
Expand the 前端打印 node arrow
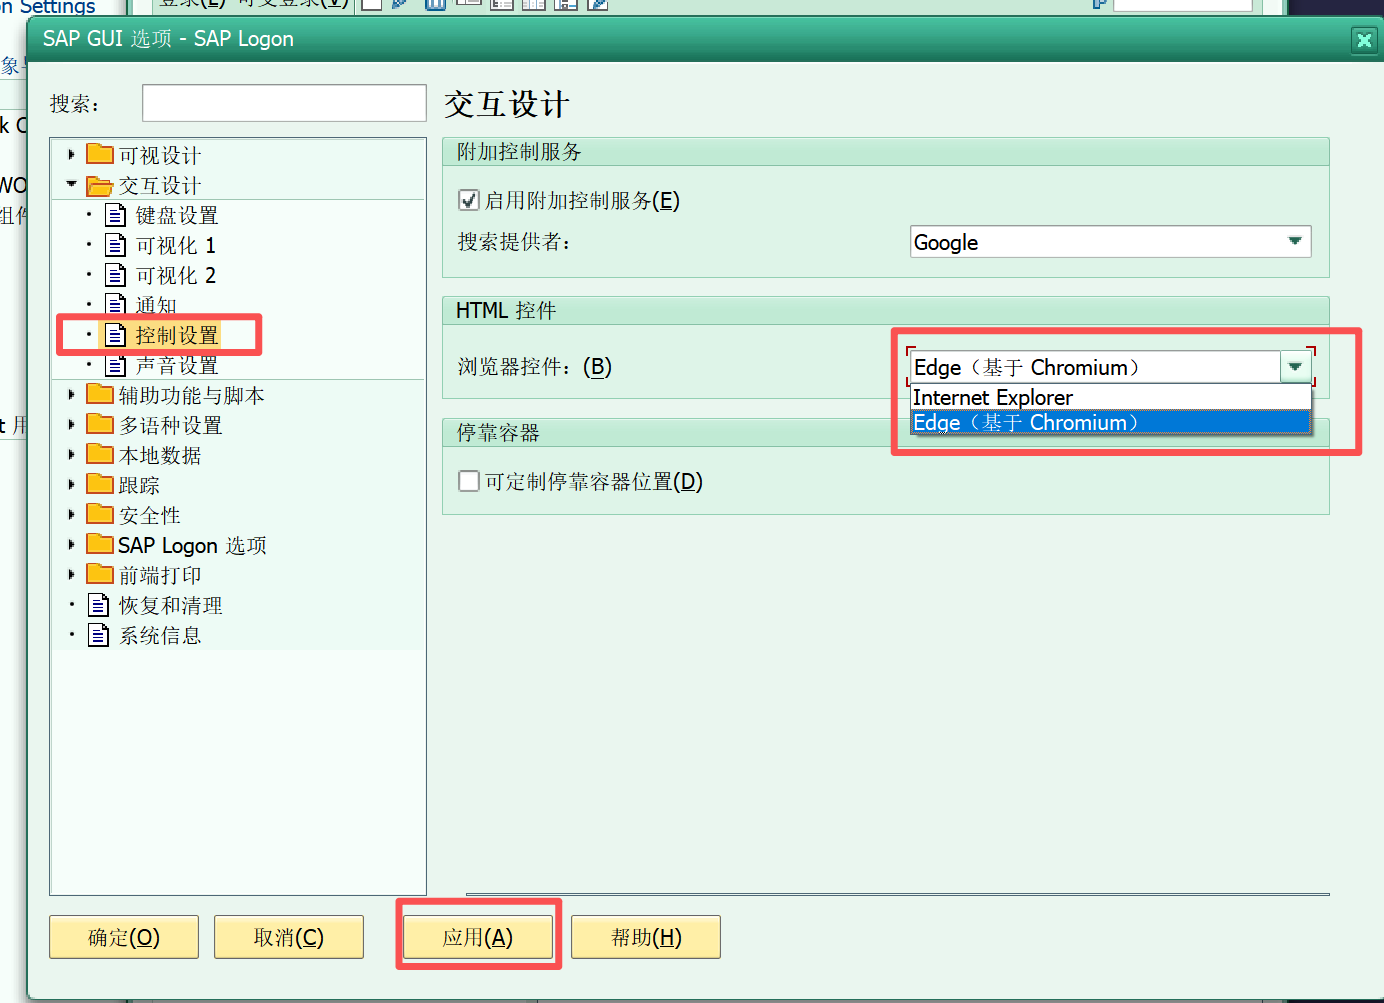pyautogui.click(x=71, y=575)
